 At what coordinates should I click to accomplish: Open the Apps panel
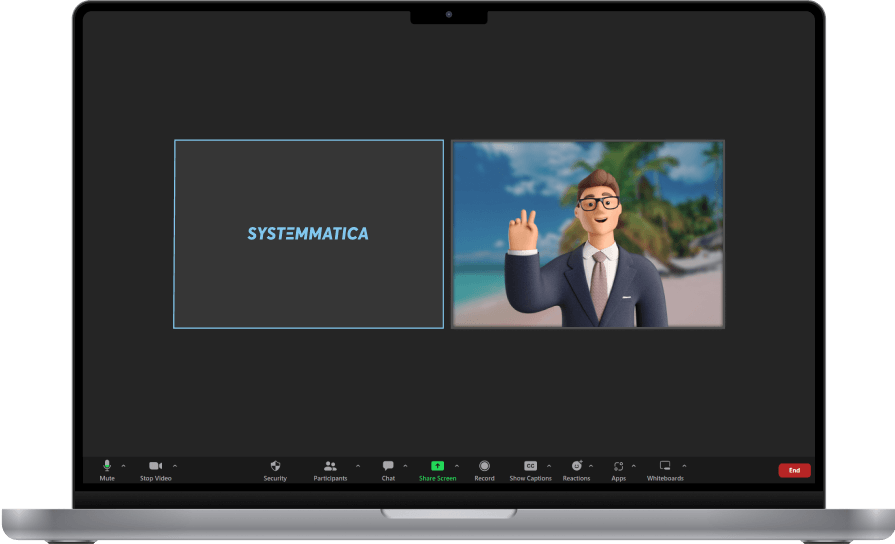(x=618, y=471)
